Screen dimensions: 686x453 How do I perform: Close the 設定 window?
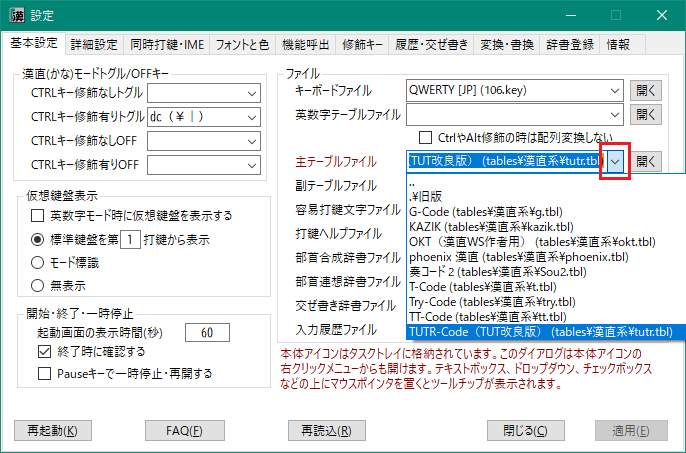662,15
